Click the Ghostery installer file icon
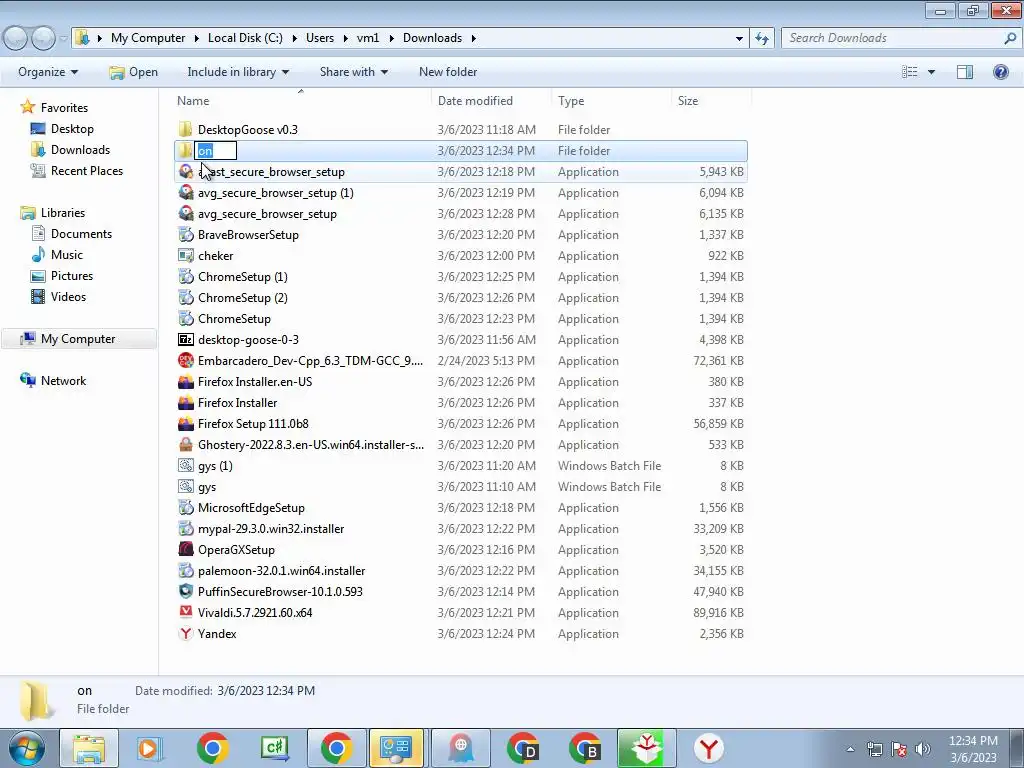This screenshot has width=1024, height=768. 185,445
